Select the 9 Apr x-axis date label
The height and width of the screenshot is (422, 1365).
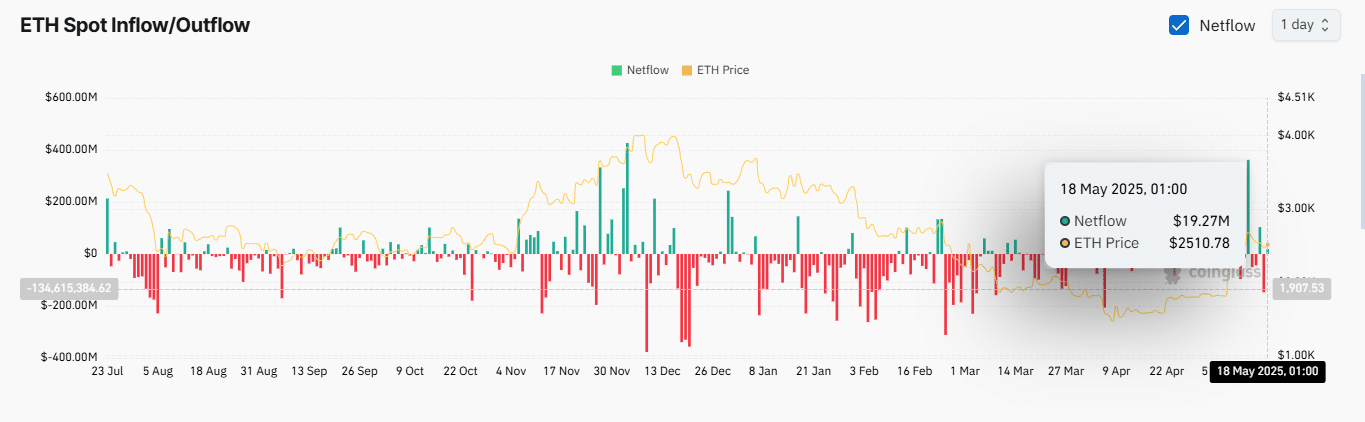pos(1117,371)
